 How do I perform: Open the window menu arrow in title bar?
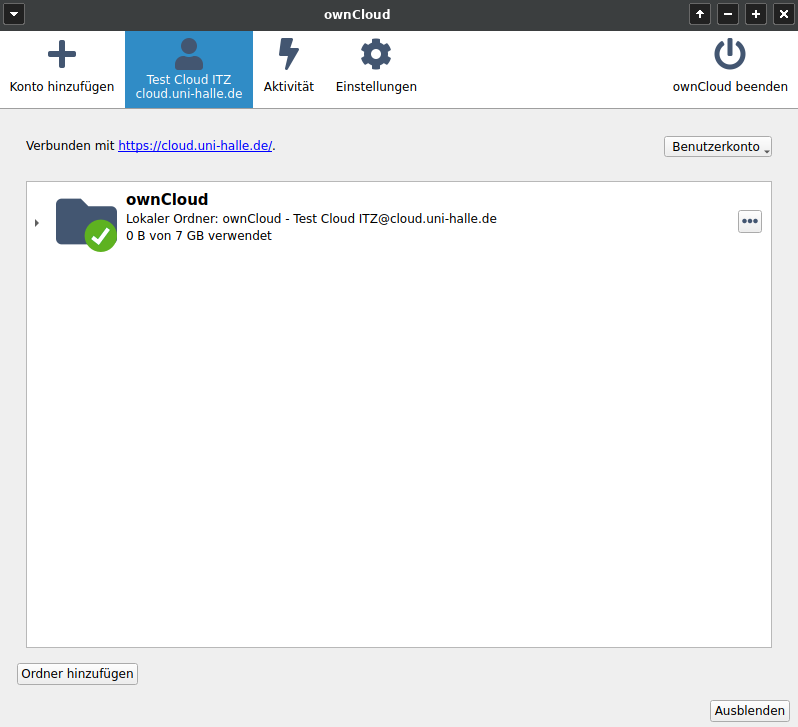pos(14,14)
